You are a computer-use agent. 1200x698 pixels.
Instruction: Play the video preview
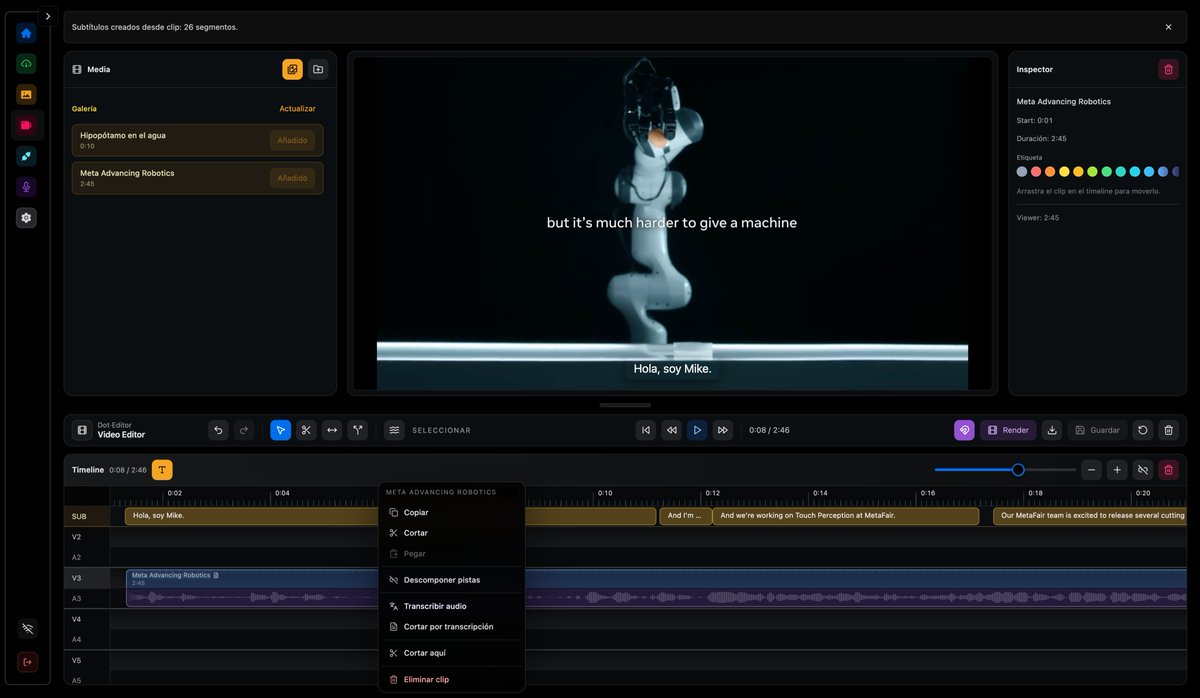(697, 430)
